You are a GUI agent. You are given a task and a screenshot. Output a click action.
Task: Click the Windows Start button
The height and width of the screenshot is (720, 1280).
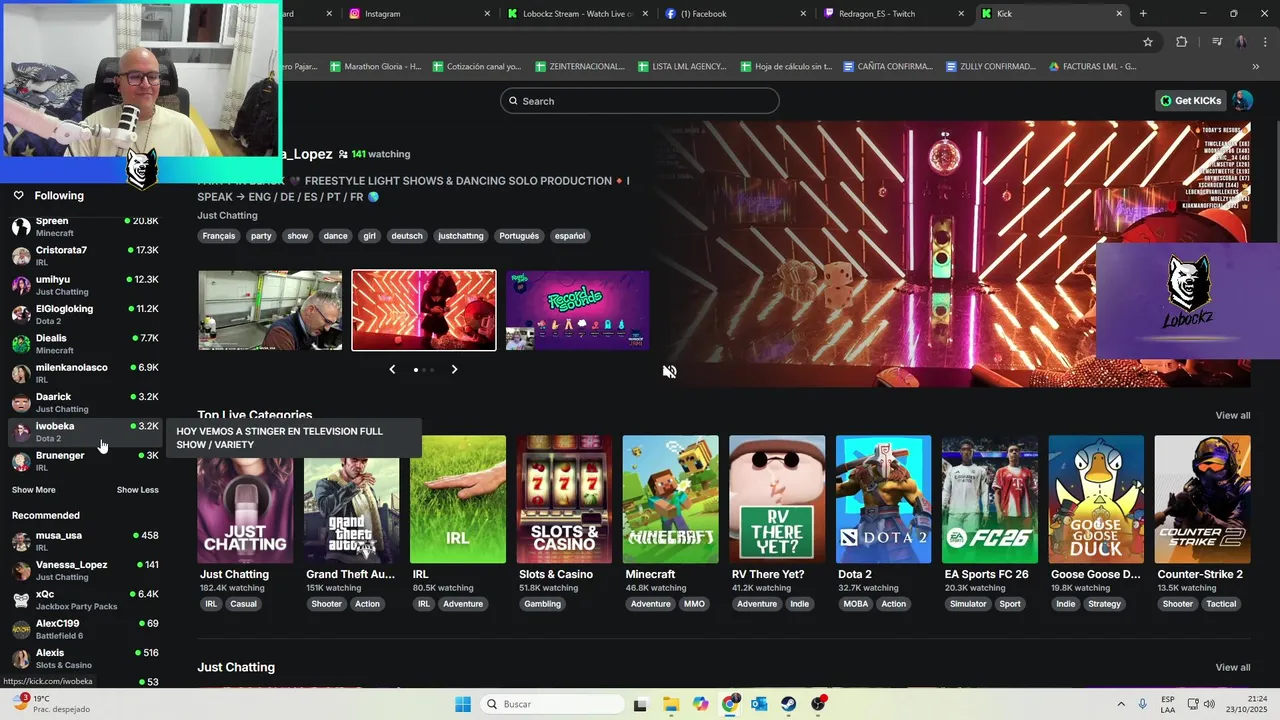pos(463,704)
